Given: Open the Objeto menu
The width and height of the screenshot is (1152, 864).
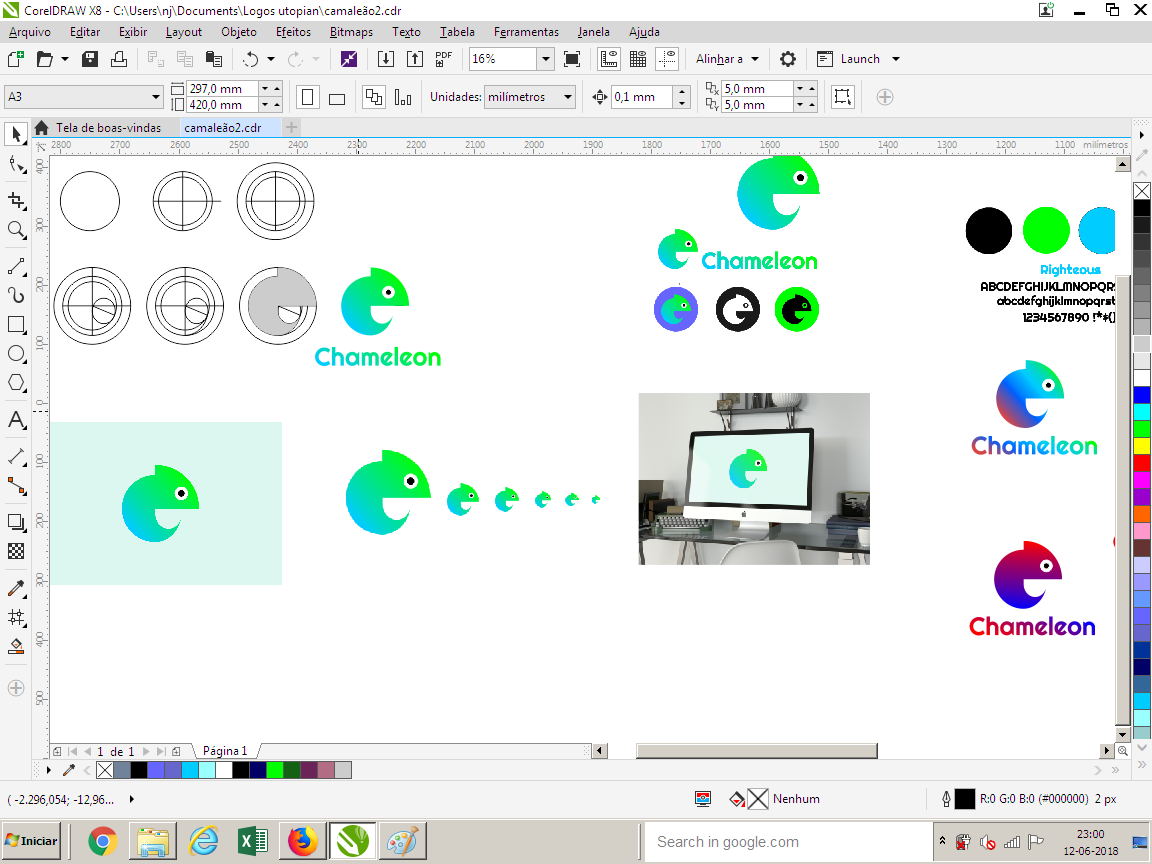Looking at the screenshot, I should click(239, 32).
